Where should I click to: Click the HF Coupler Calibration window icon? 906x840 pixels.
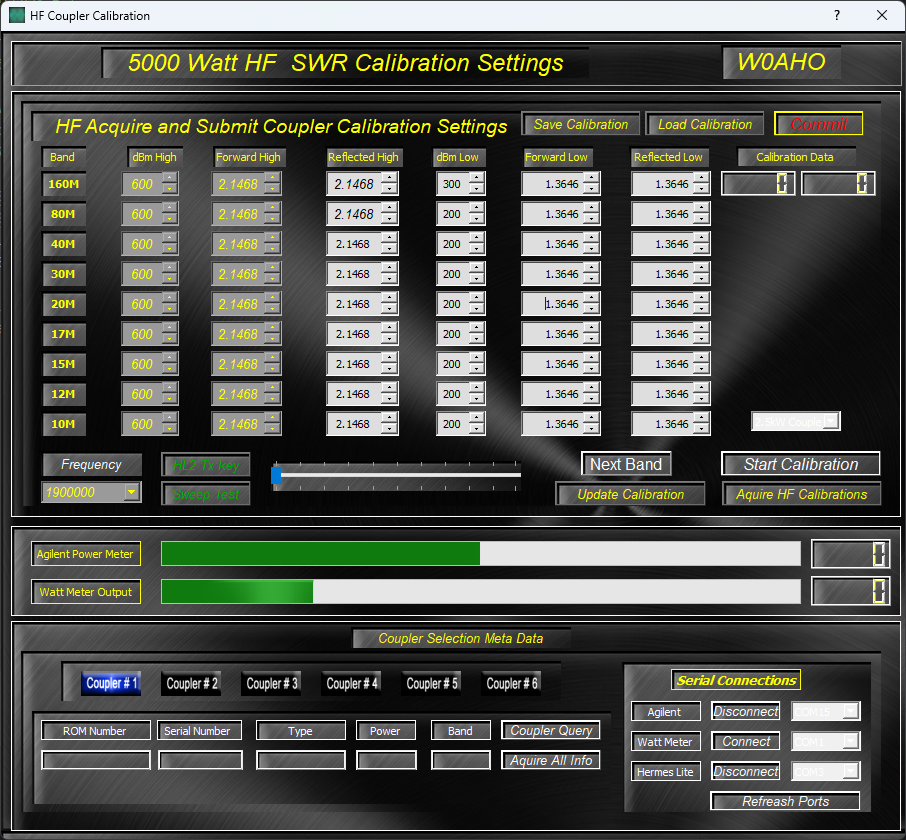pyautogui.click(x=17, y=16)
